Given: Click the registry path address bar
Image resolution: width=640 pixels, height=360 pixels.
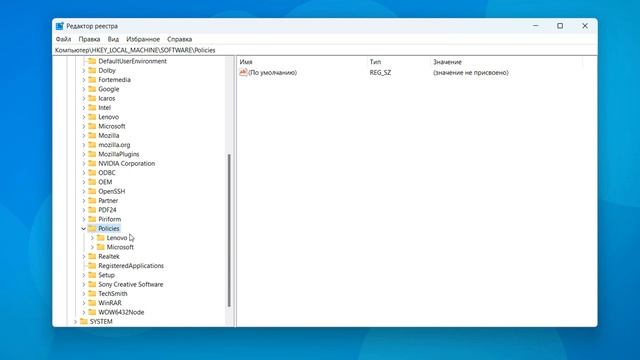Looking at the screenshot, I should tap(325, 50).
